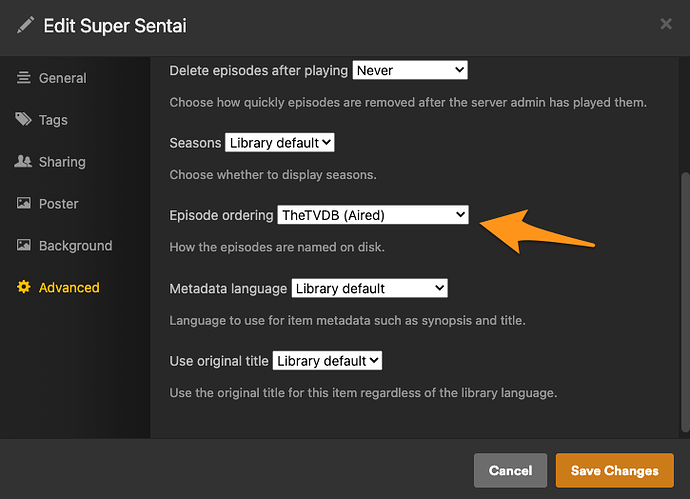
Task: Open the Delete episodes after playing dropdown
Action: [x=410, y=70]
